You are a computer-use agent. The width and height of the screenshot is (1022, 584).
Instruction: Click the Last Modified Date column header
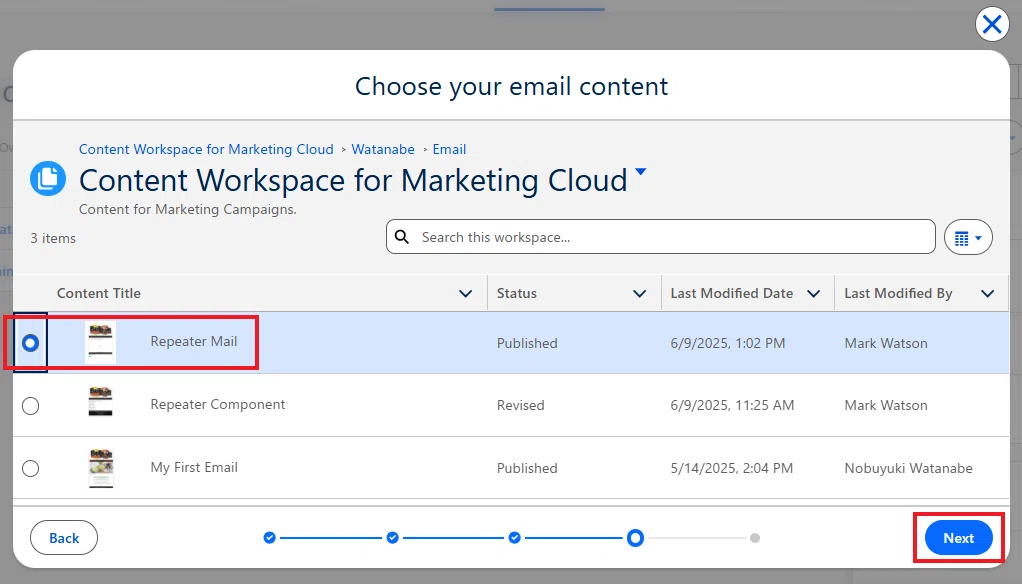coord(731,293)
